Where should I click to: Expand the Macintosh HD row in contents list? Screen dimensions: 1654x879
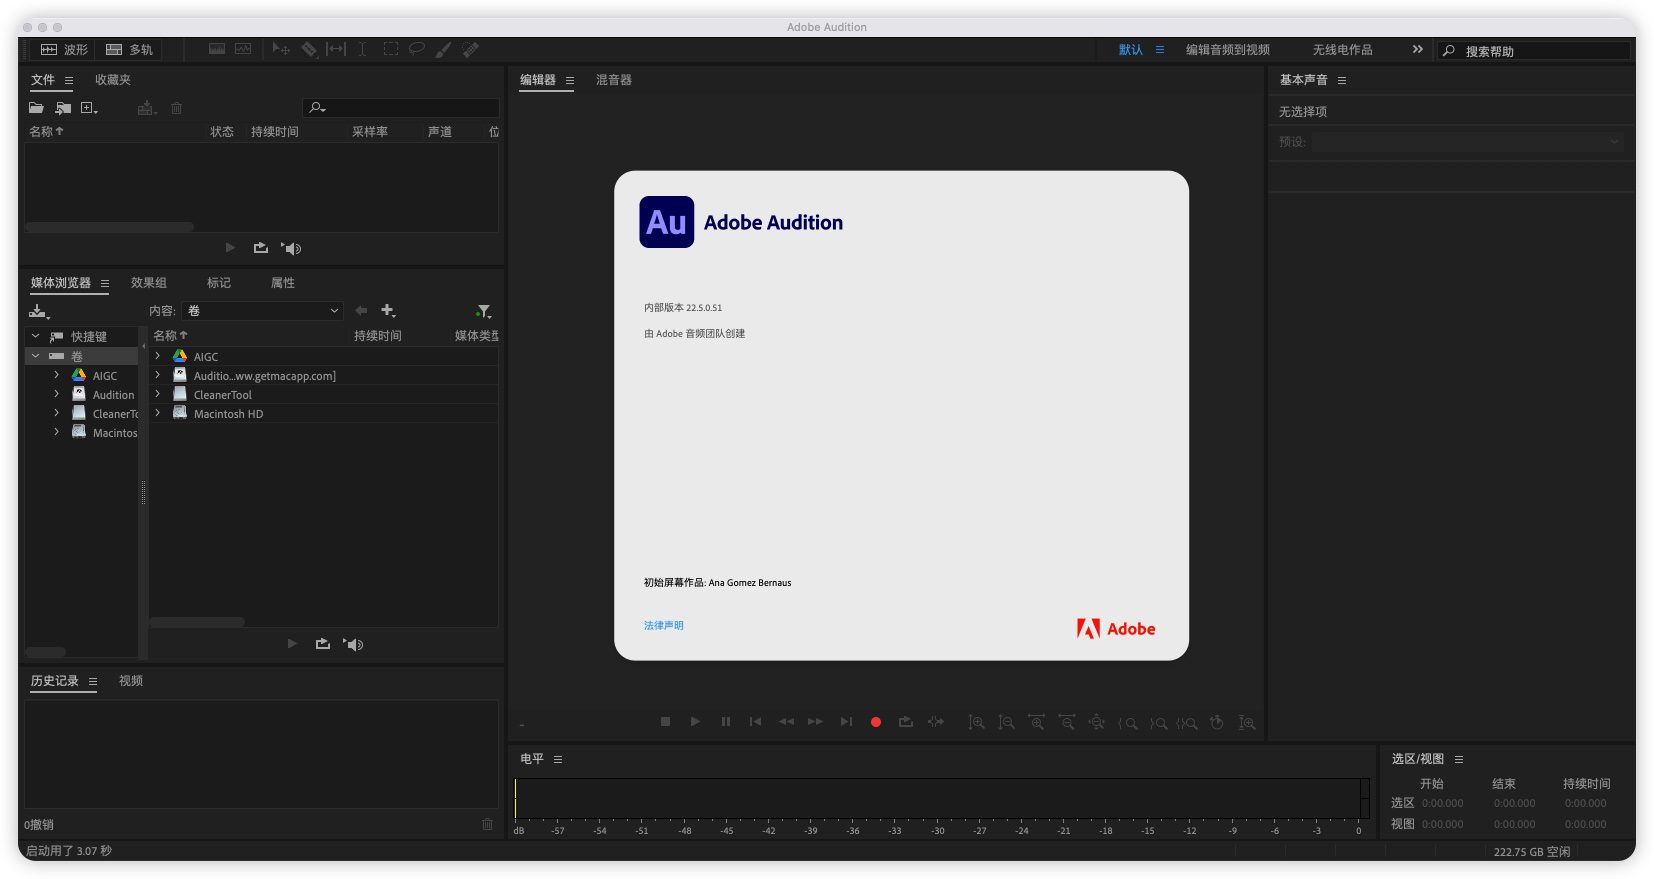click(158, 413)
